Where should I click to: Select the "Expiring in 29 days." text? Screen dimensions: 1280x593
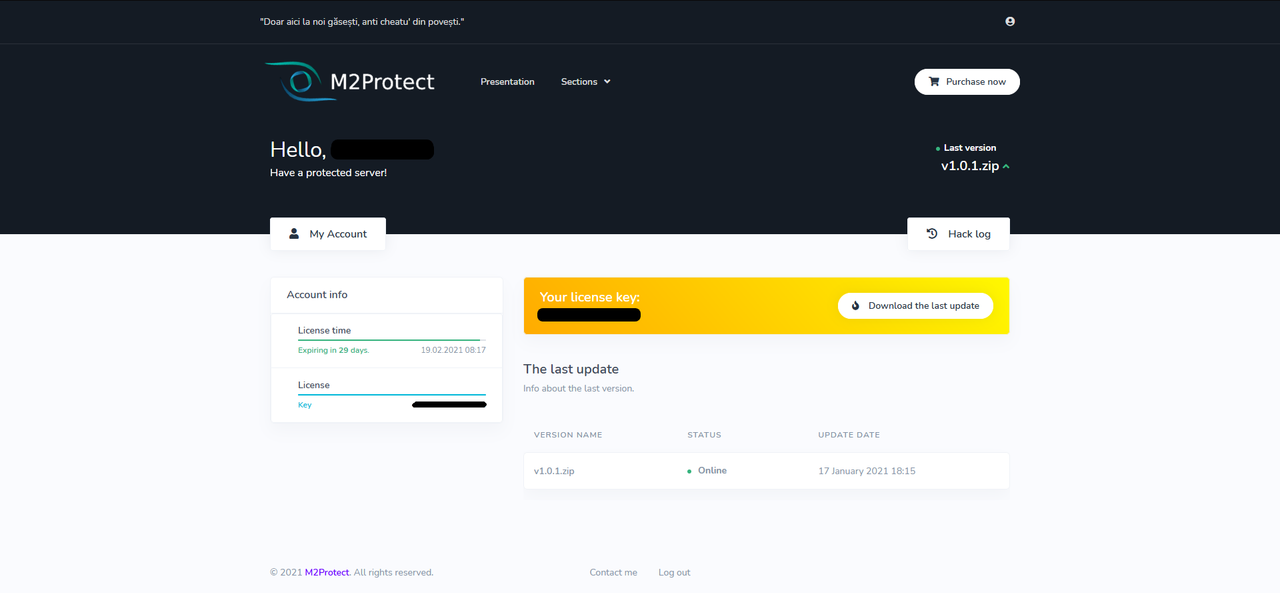(x=333, y=351)
